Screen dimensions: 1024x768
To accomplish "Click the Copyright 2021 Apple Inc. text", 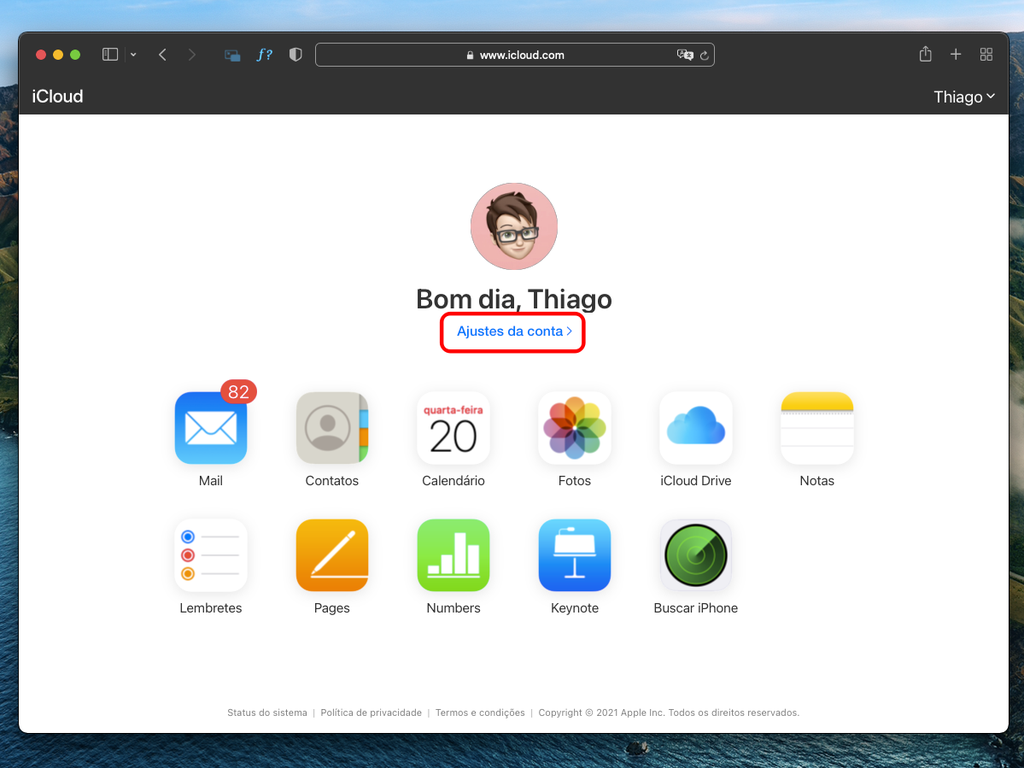I will point(669,712).
